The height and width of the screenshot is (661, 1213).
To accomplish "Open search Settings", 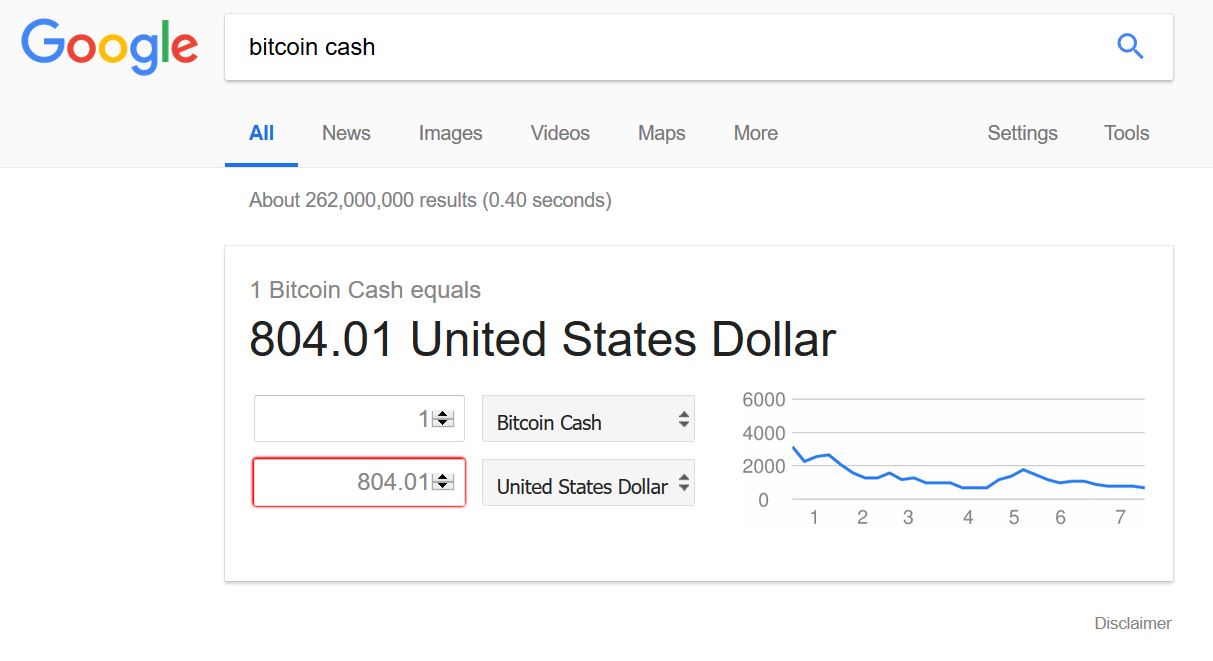I will [x=1022, y=133].
